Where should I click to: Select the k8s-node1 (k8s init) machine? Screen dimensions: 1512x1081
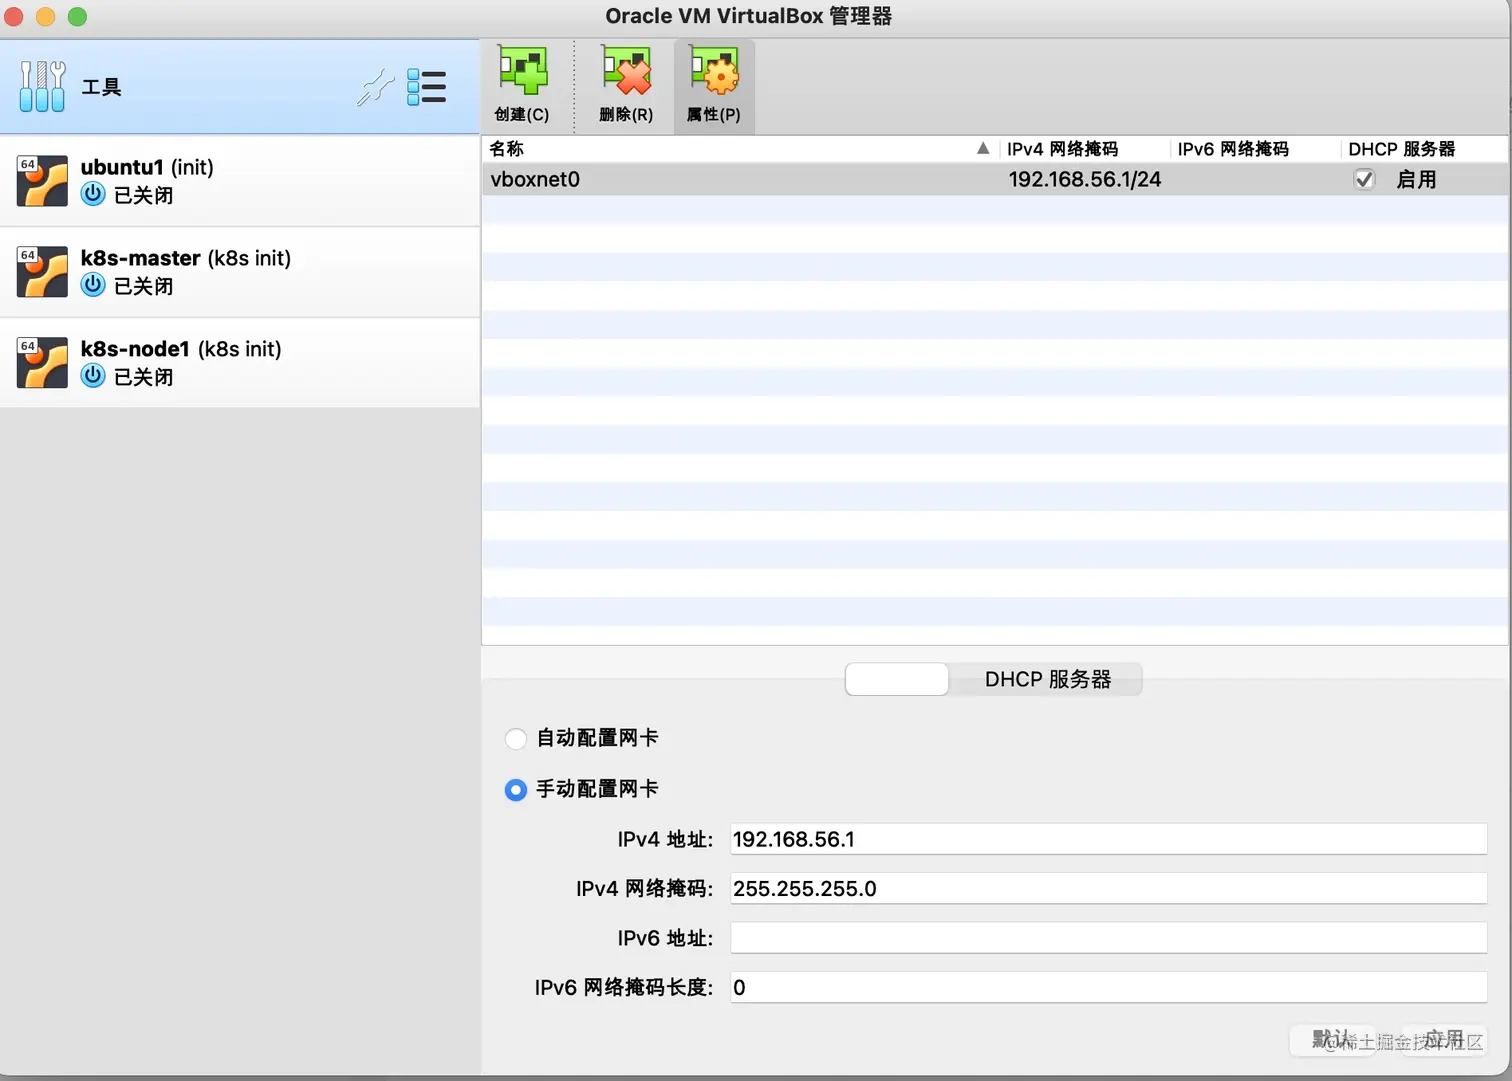point(240,363)
